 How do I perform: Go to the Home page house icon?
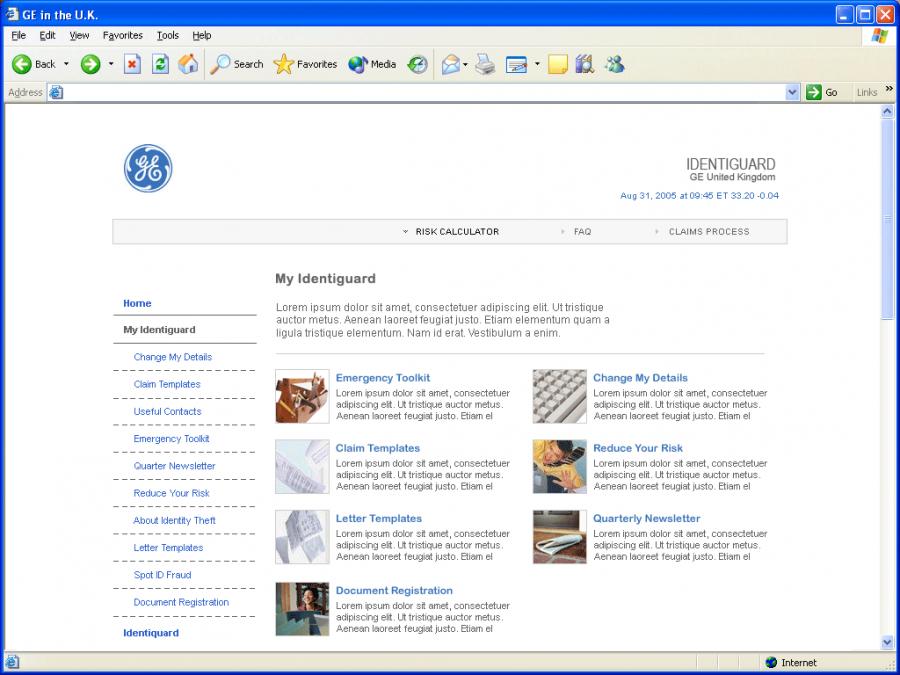click(188, 64)
